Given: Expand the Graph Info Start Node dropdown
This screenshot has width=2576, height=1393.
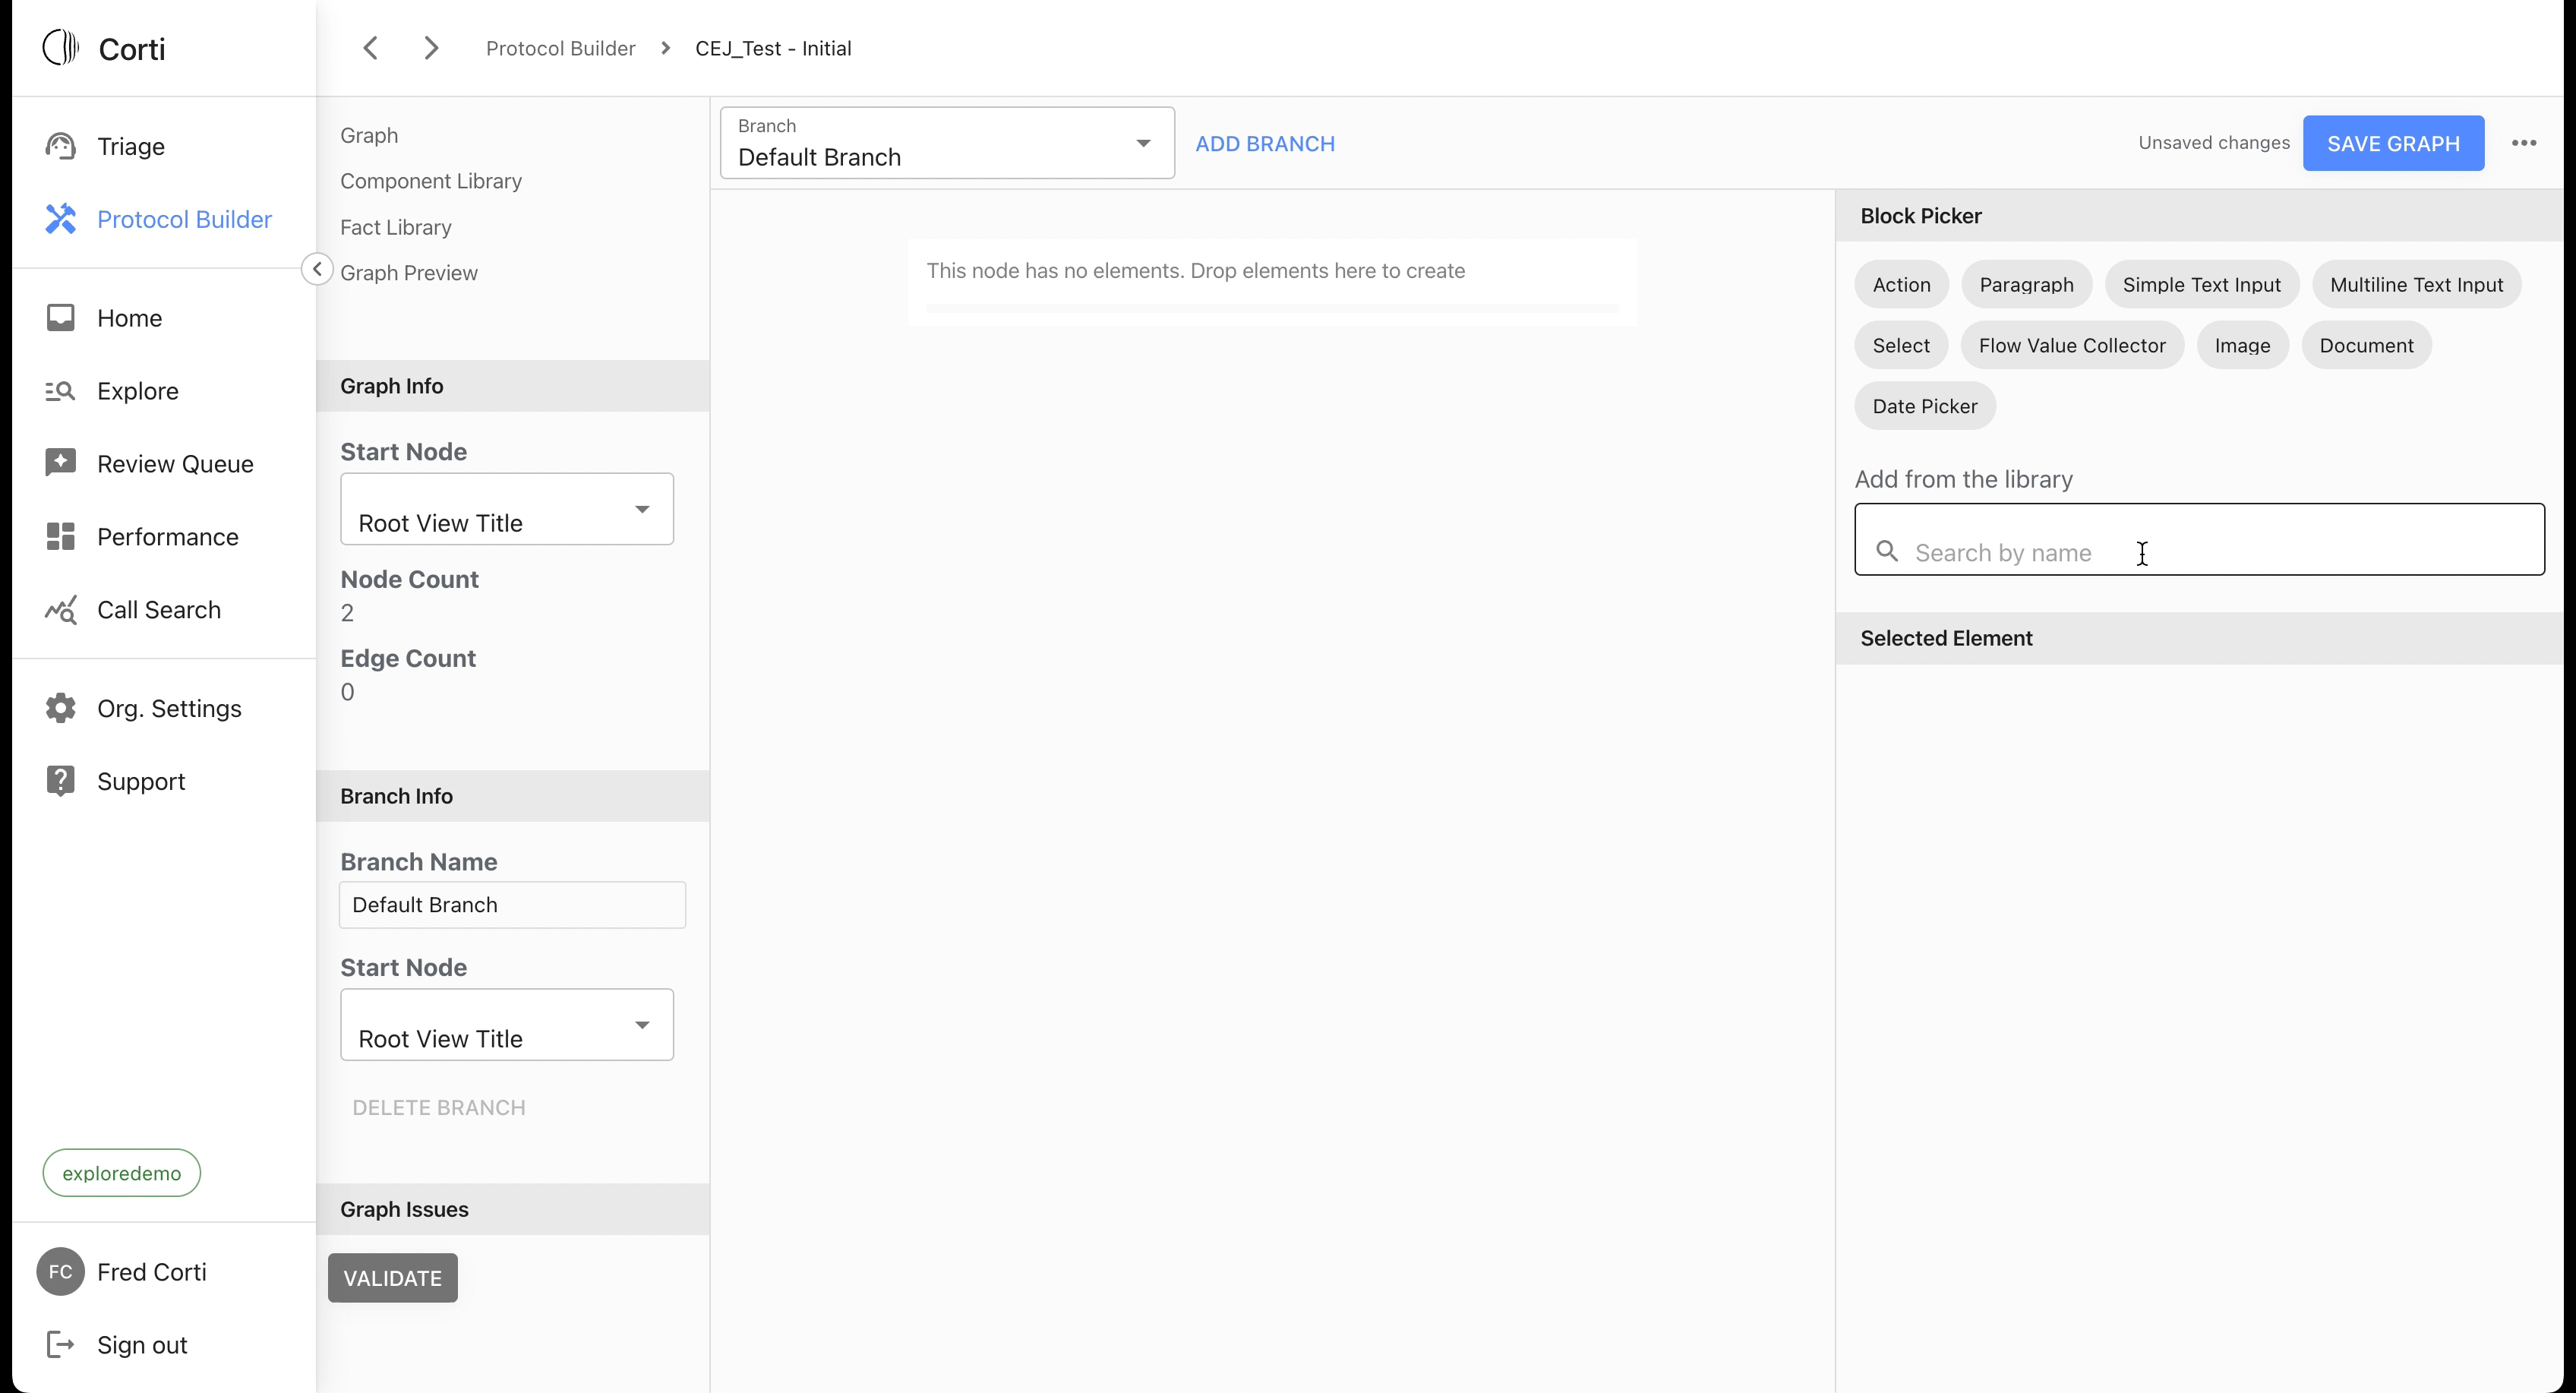Looking at the screenshot, I should point(507,509).
